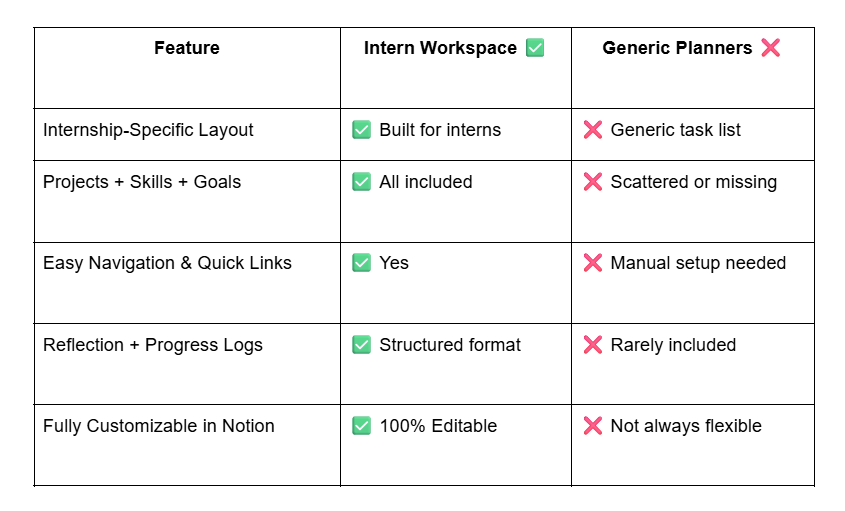
Task: Select the Feature column header
Action: click(187, 48)
